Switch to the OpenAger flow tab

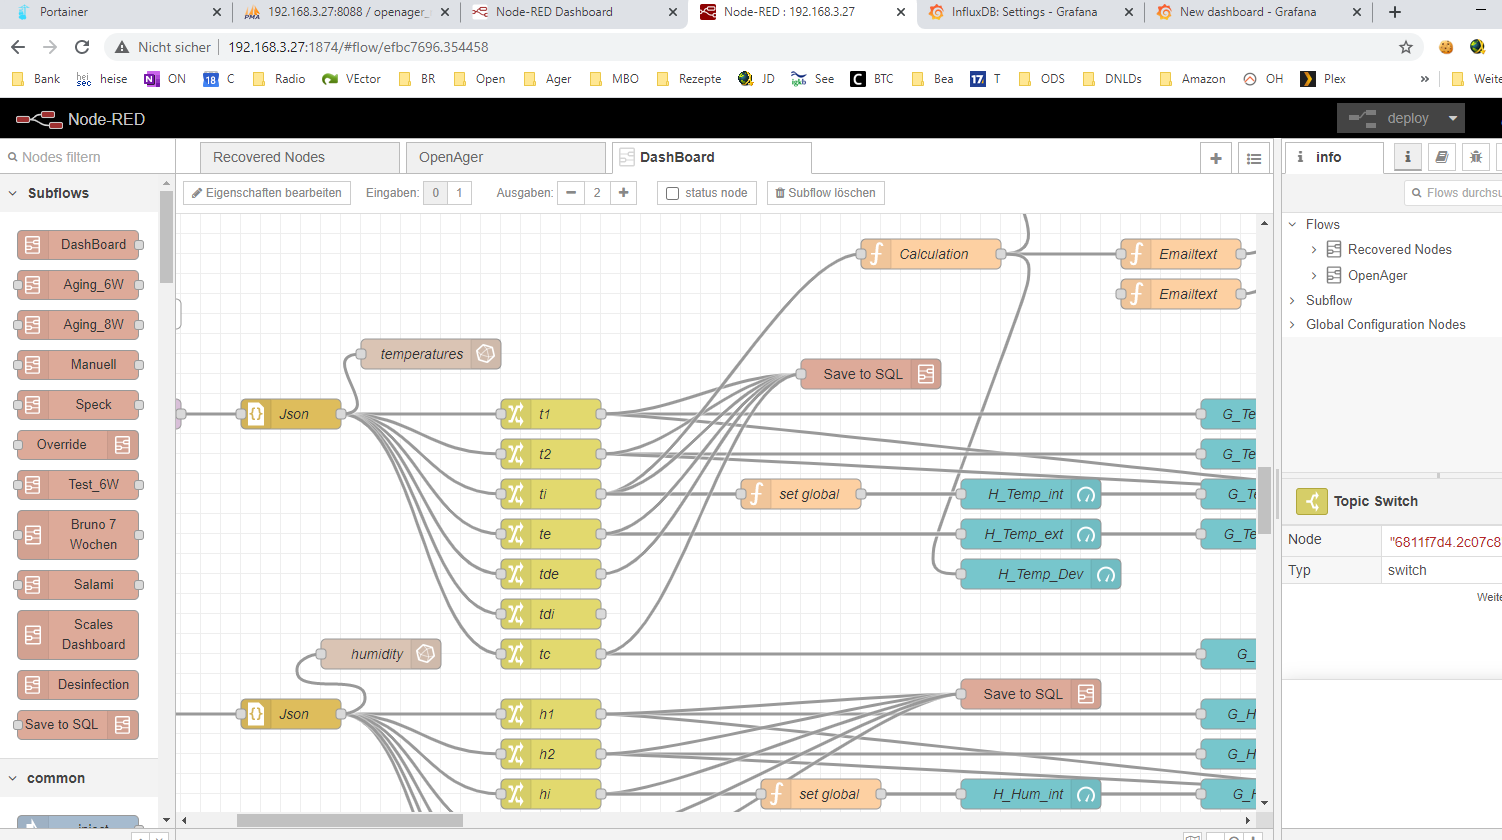[x=451, y=157]
